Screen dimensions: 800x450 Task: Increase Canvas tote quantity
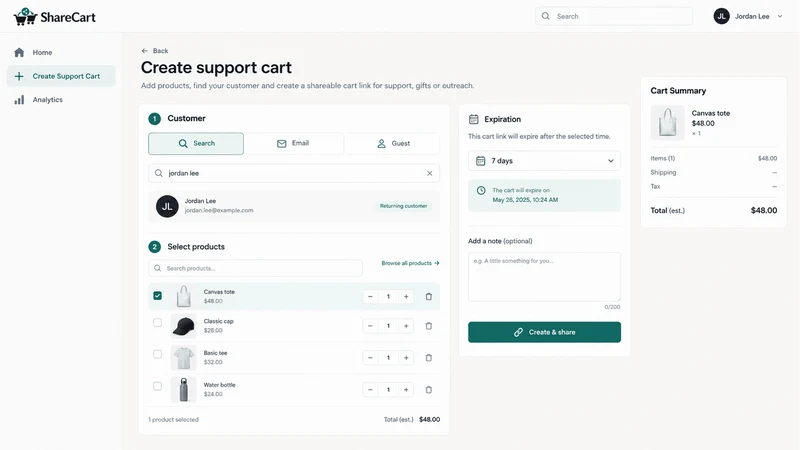(406, 296)
